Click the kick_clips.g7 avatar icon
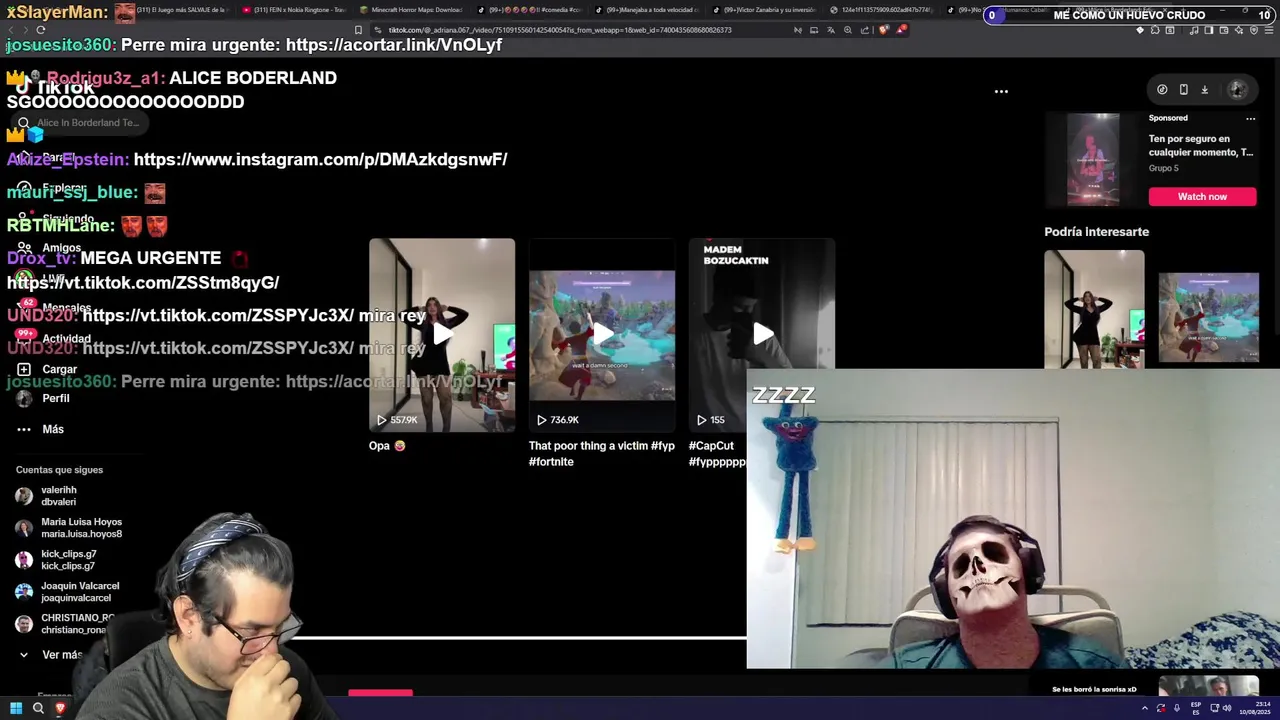The width and height of the screenshot is (1280, 720). pyautogui.click(x=24, y=560)
